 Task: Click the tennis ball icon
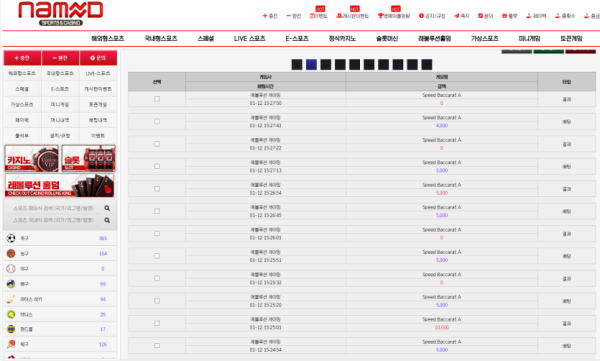(11, 314)
